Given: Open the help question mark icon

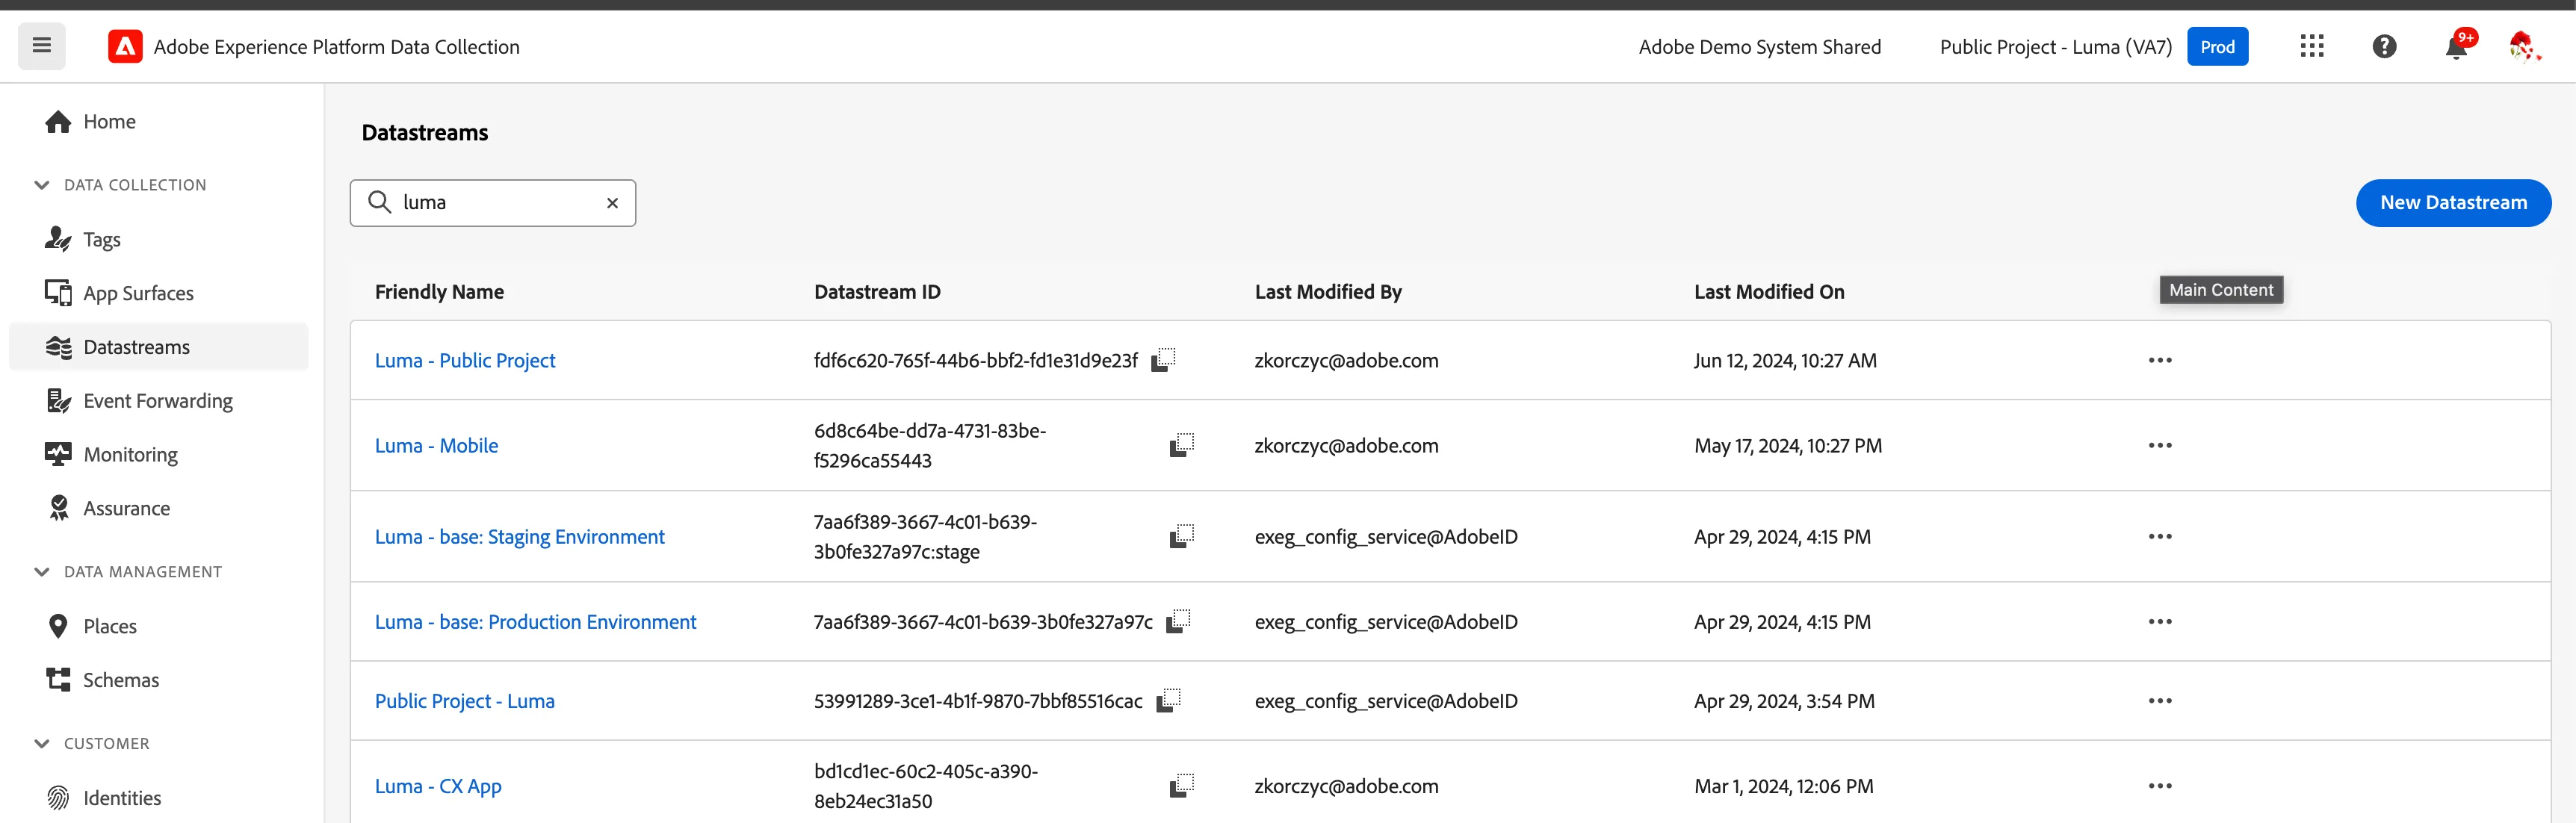Looking at the screenshot, I should click(x=2384, y=46).
